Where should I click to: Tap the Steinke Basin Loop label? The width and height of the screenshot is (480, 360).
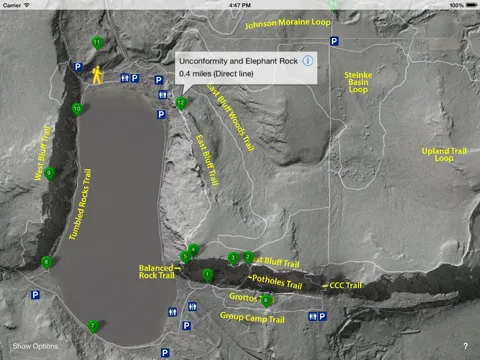click(358, 82)
